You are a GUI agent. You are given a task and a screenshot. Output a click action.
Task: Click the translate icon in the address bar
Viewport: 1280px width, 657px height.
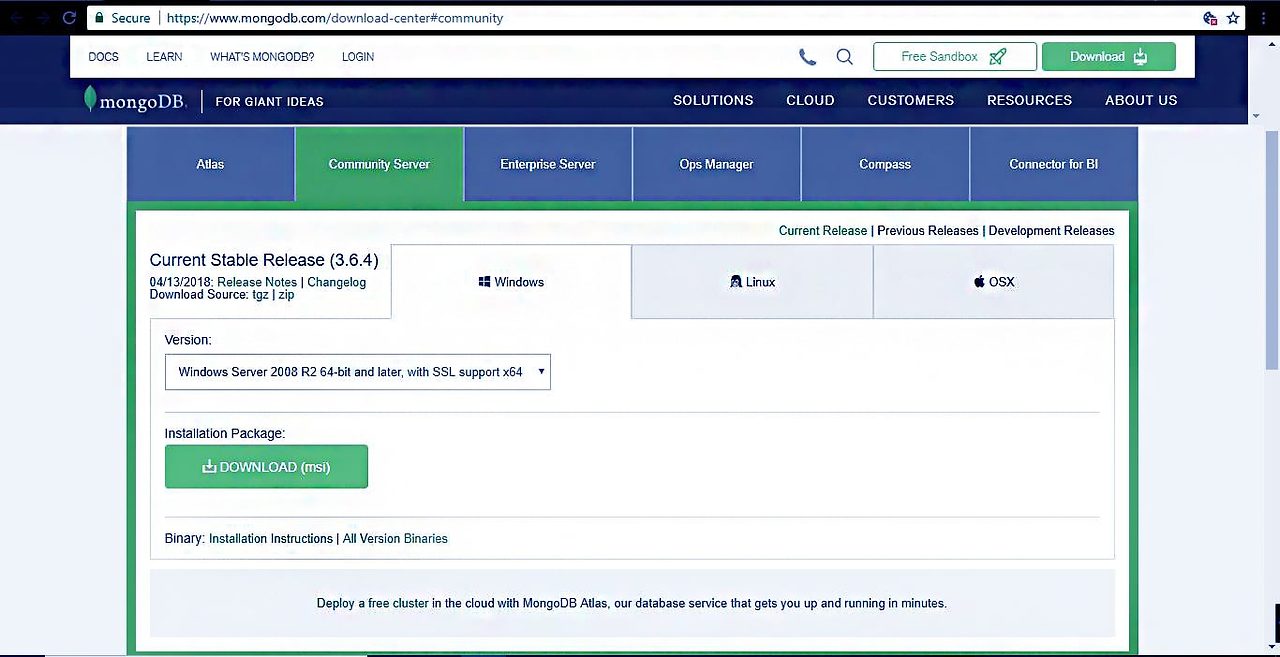pos(1210,18)
